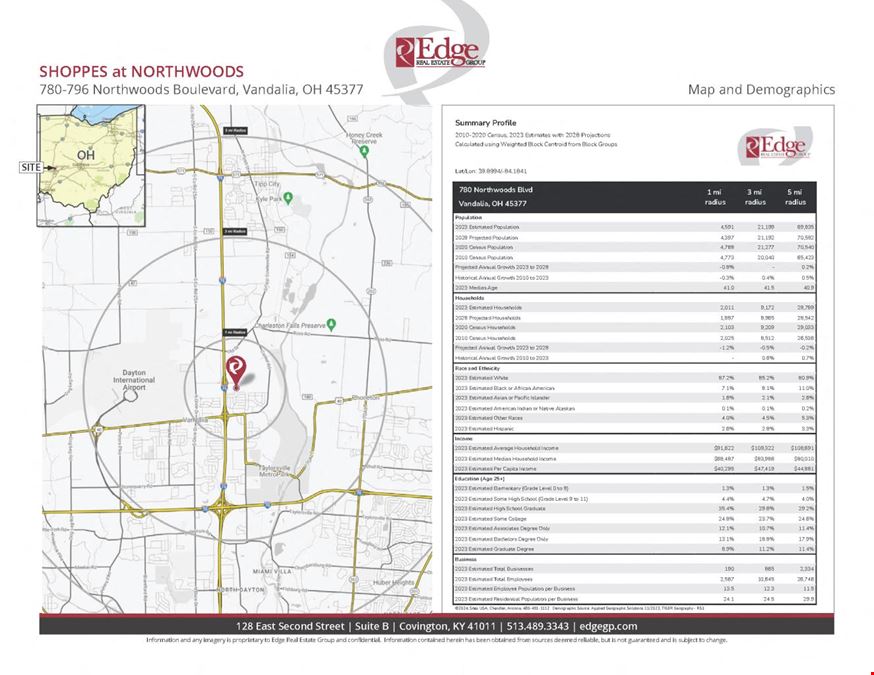Click the Ohio state inset map
Image resolution: width=874 pixels, height=675 pixels.
coord(91,166)
